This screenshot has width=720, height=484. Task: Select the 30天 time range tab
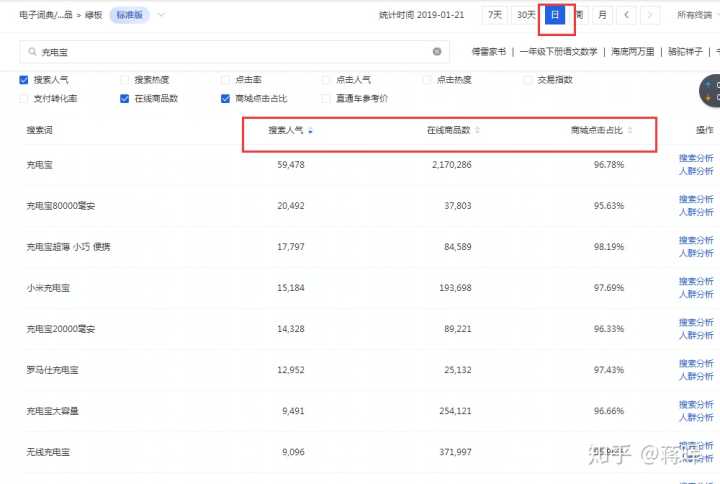click(525, 15)
